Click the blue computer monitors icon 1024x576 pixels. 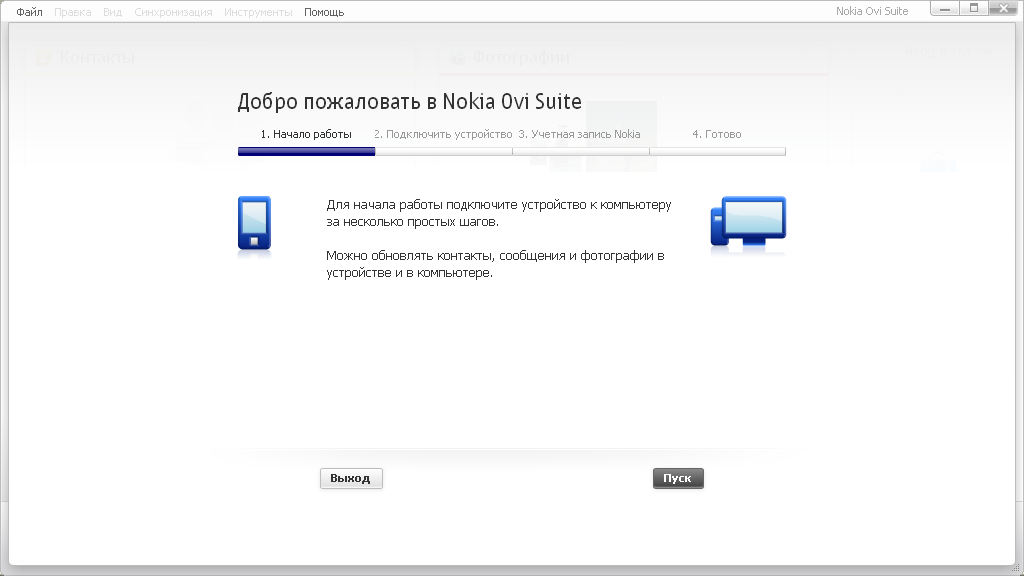pyautogui.click(x=748, y=221)
